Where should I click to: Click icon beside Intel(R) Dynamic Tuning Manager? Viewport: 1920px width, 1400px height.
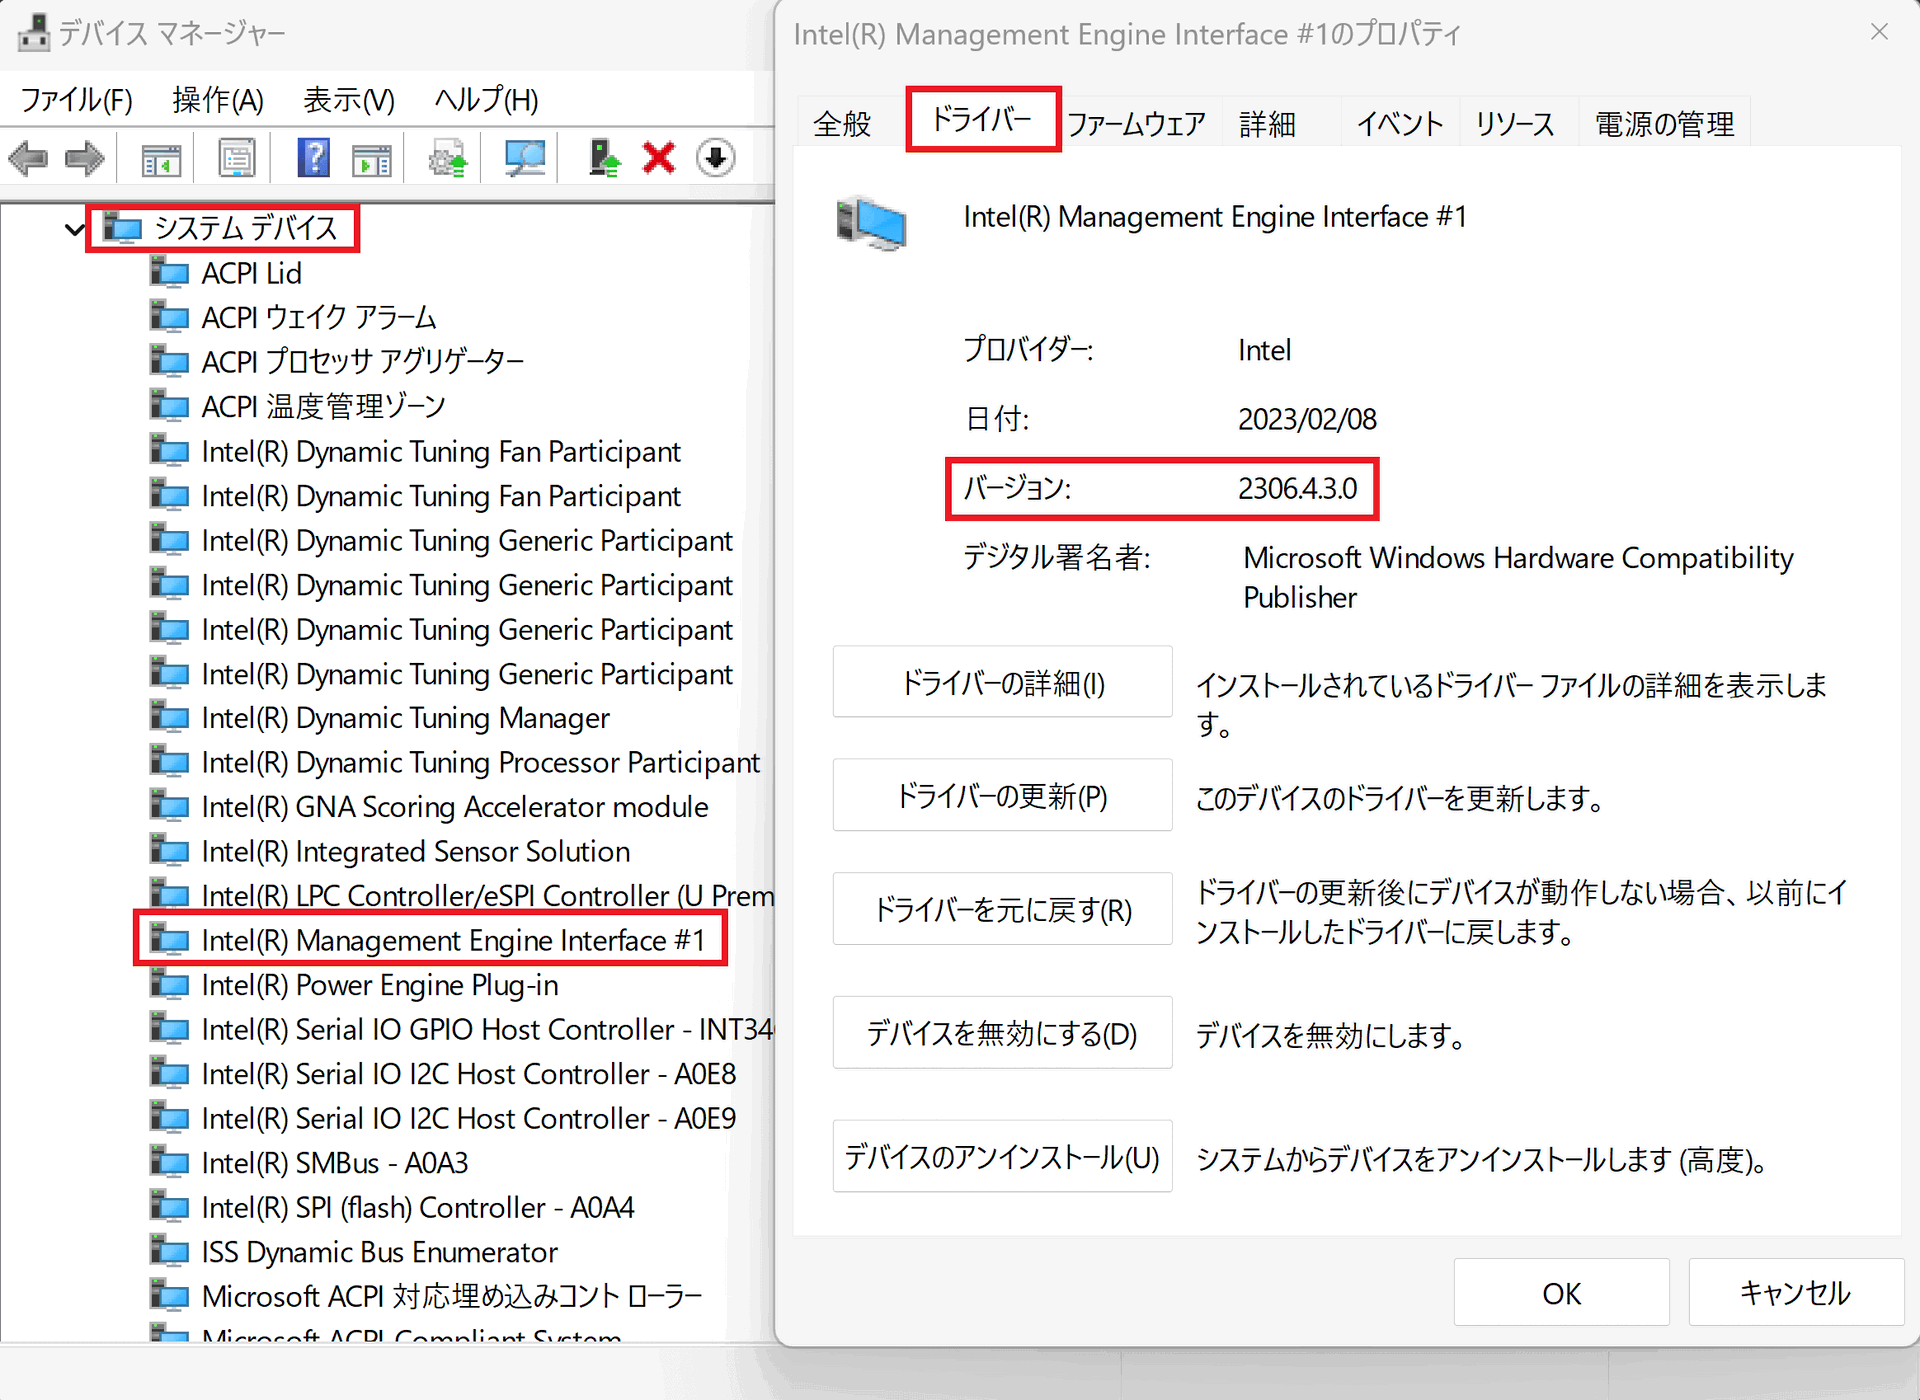(170, 717)
